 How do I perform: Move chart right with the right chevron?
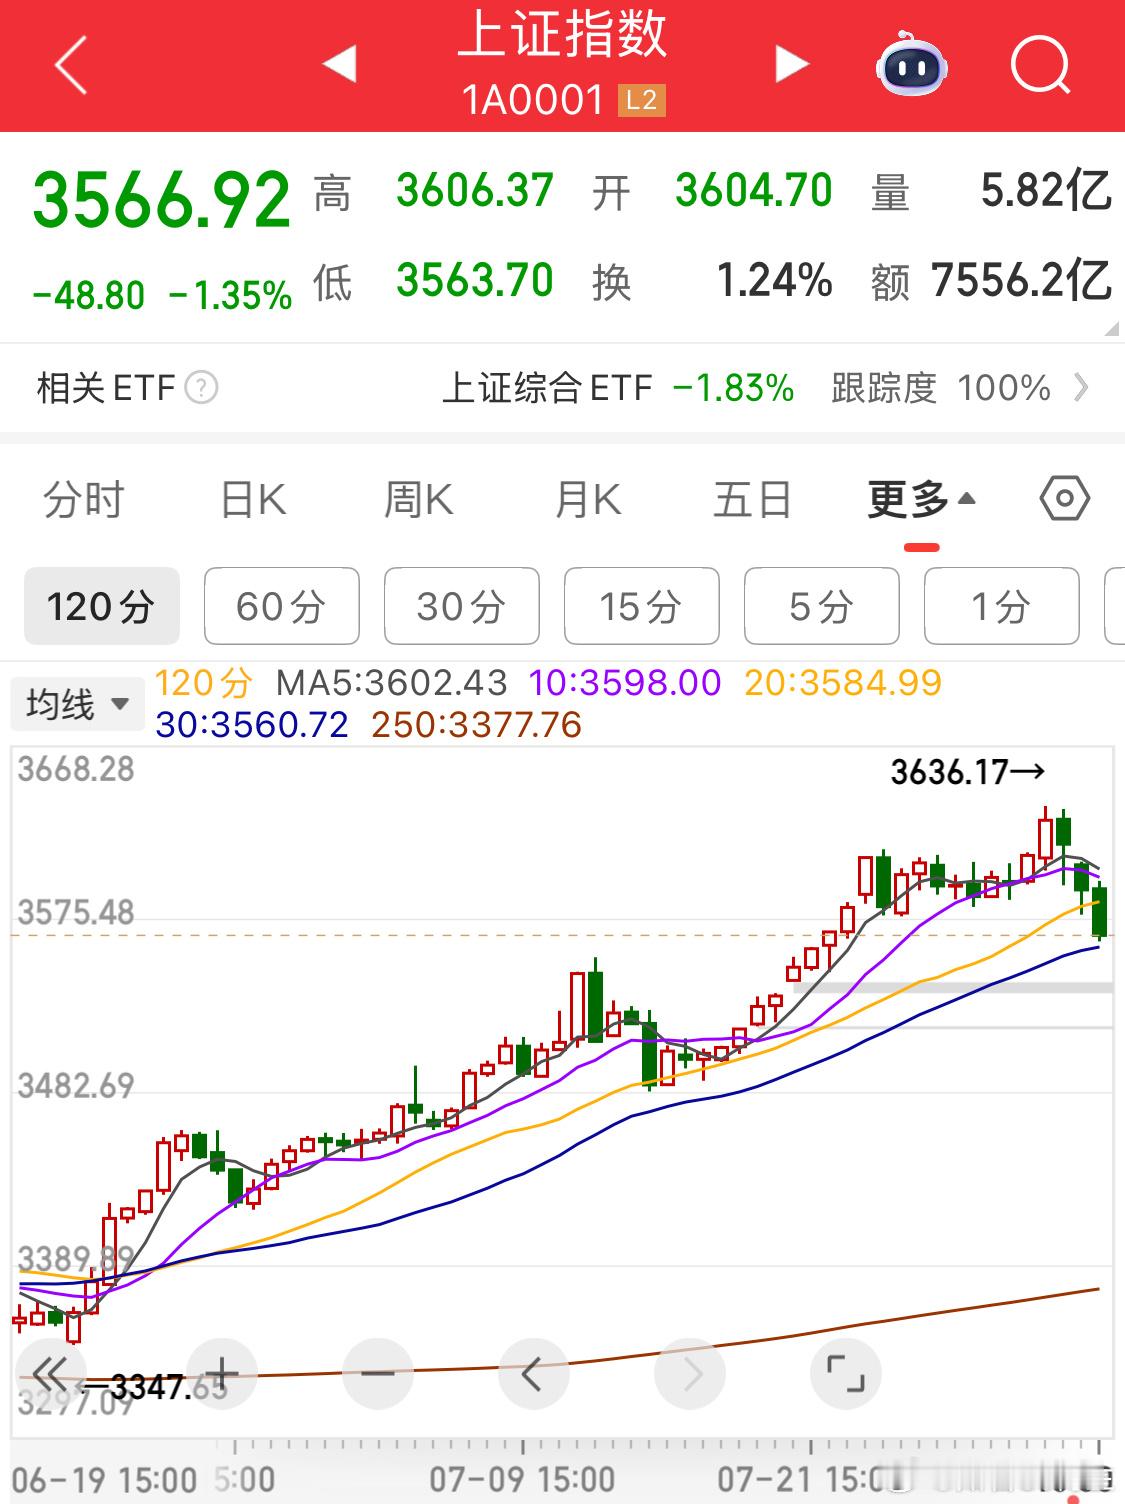[x=690, y=1374]
